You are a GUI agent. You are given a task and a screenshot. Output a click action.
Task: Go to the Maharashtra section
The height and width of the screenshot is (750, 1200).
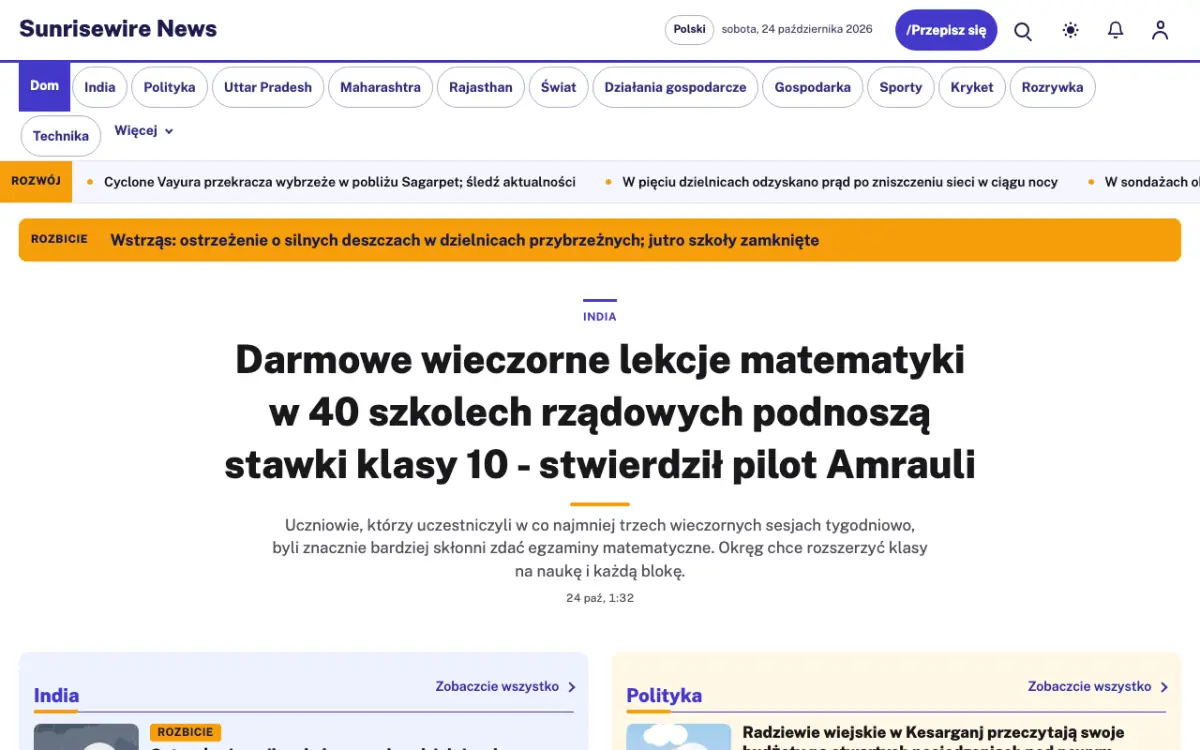pos(380,87)
